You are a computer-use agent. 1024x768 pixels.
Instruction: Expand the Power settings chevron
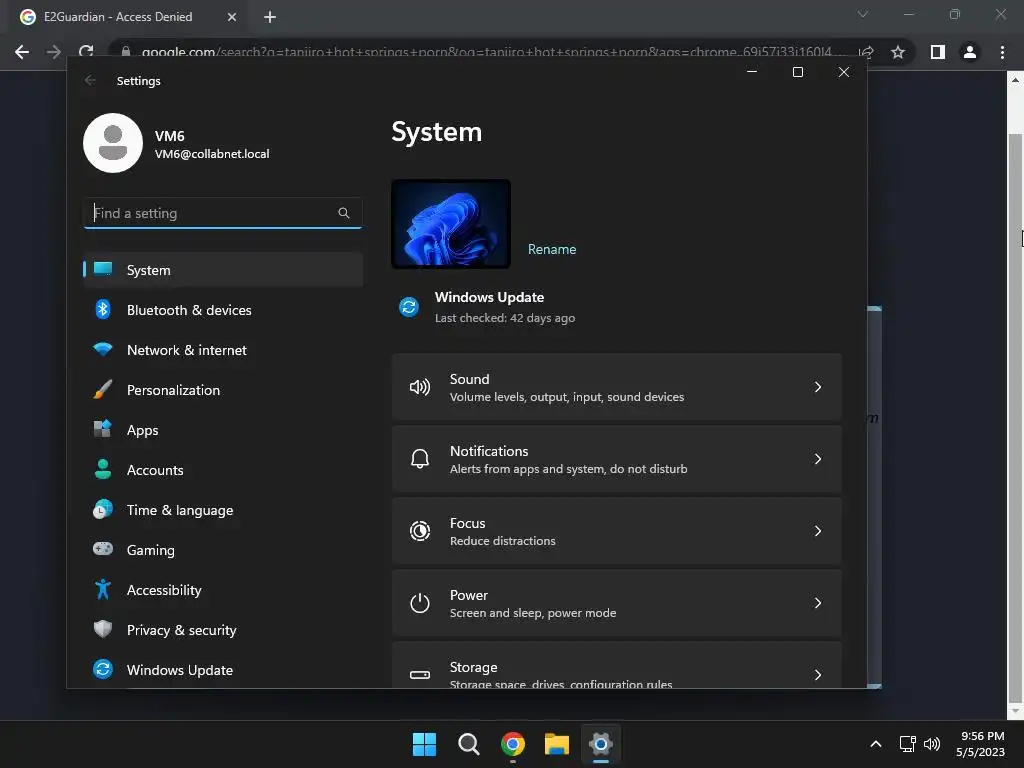click(x=818, y=603)
